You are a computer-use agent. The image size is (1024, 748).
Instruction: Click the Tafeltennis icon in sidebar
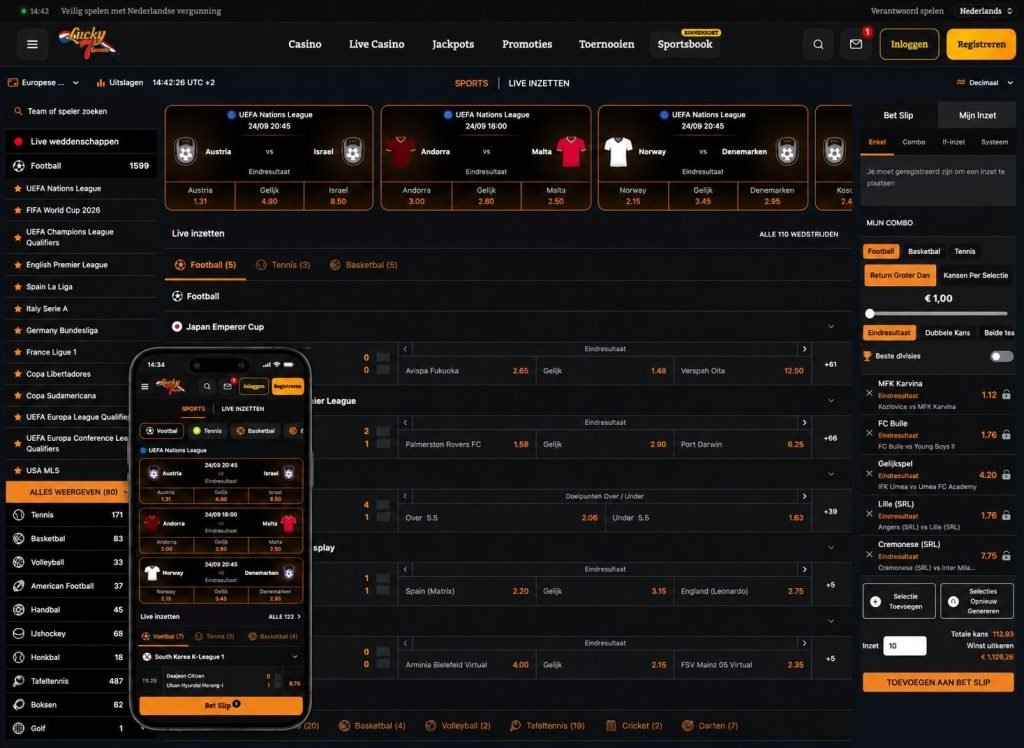point(19,681)
